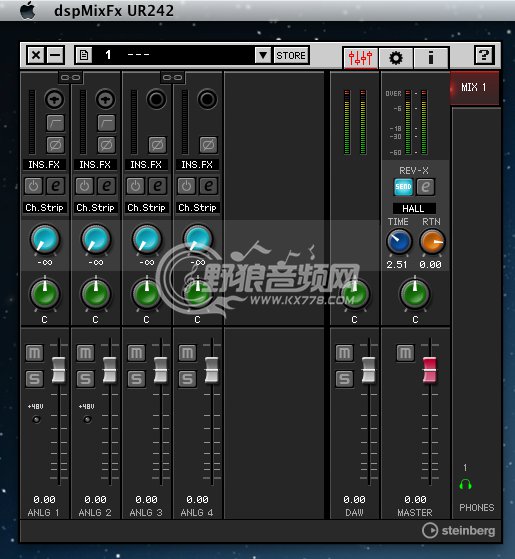The image size is (515, 559).
Task: Open INS.FX location selector on ANLG 2
Action: pos(95,164)
